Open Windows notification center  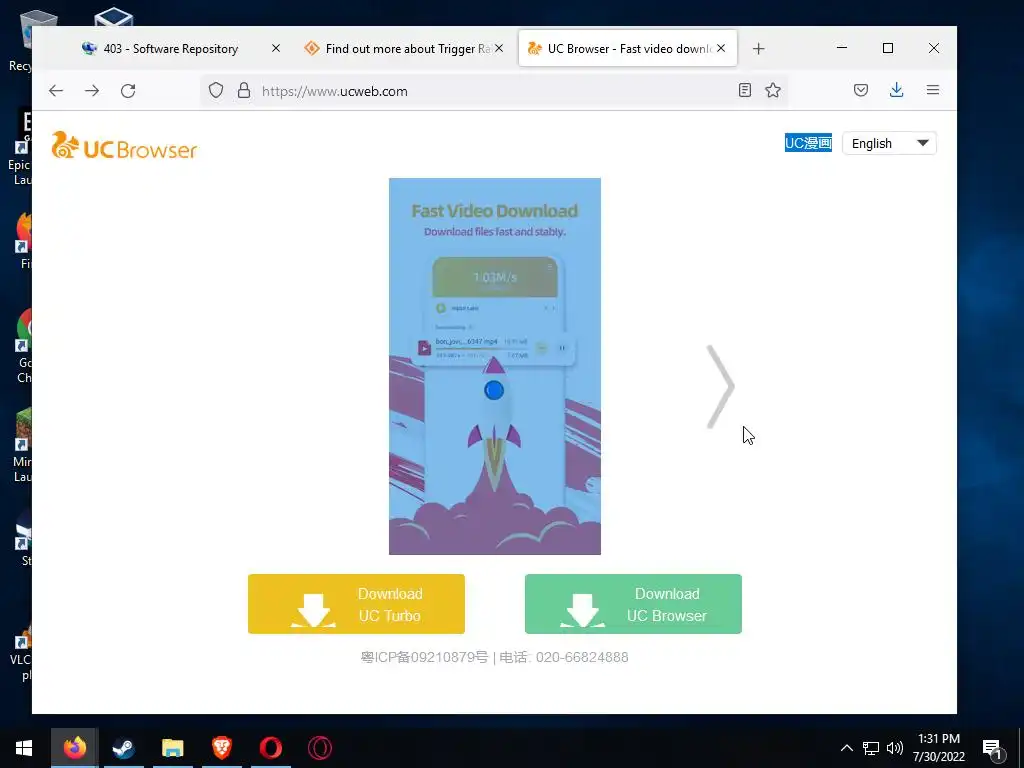pos(993,749)
